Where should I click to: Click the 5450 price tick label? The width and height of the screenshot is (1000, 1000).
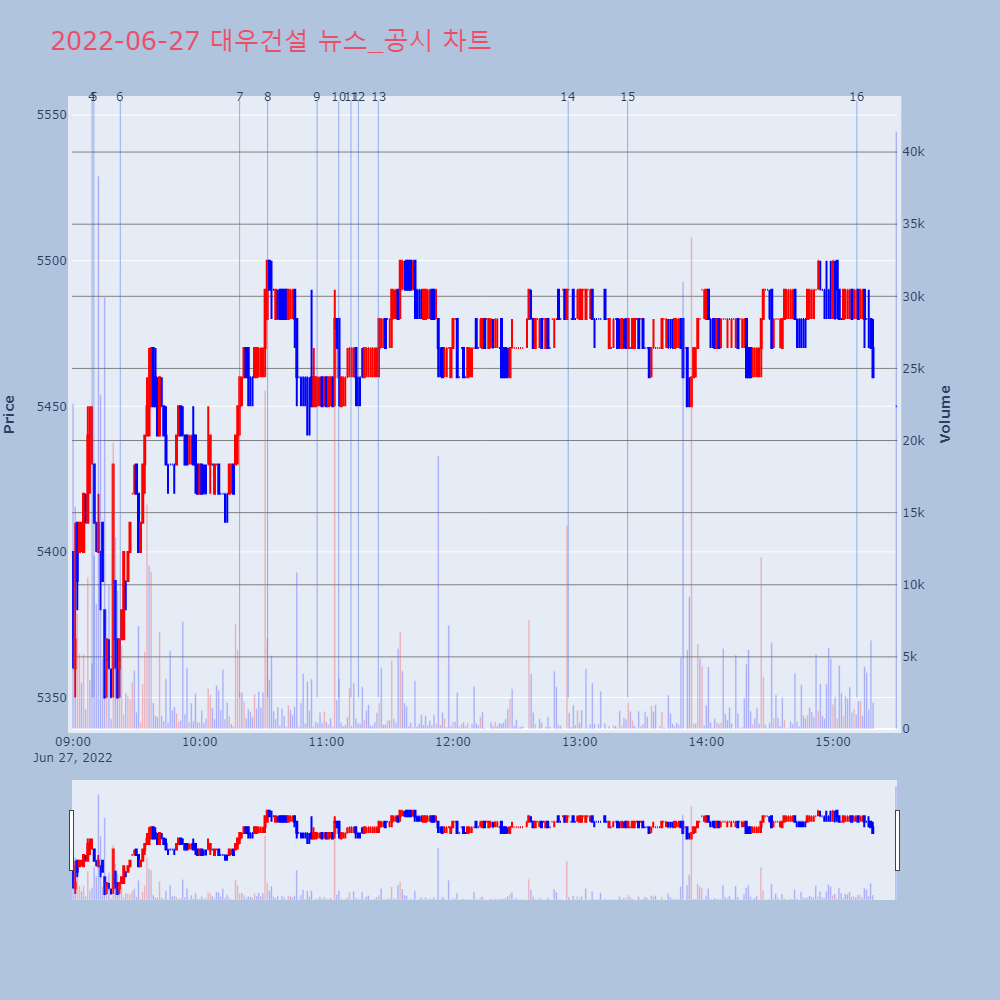pyautogui.click(x=51, y=406)
